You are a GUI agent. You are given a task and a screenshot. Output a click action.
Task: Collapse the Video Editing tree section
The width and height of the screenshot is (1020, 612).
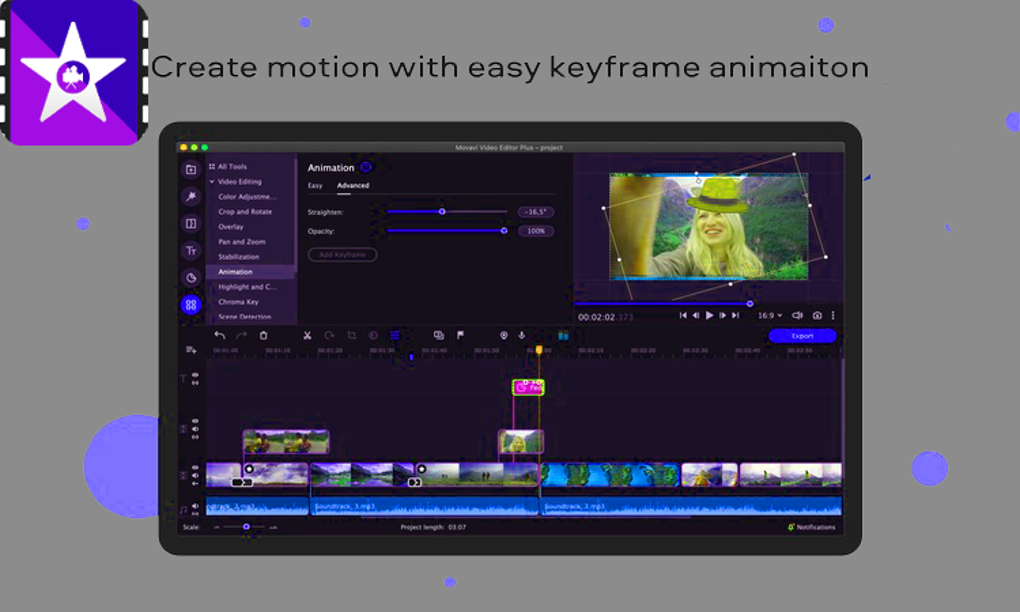click(x=212, y=181)
